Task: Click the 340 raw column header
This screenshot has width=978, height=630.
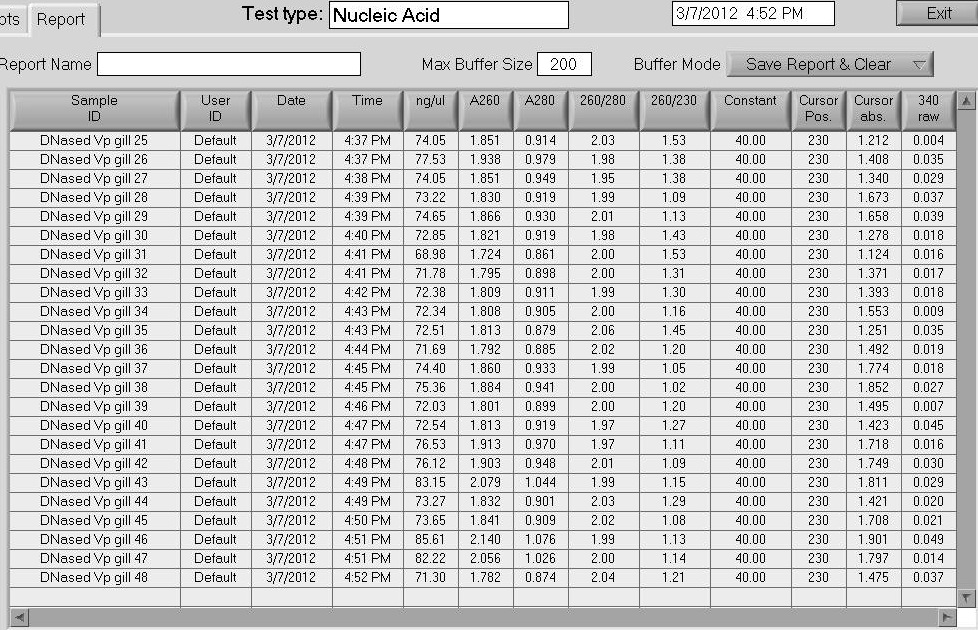Action: click(927, 109)
